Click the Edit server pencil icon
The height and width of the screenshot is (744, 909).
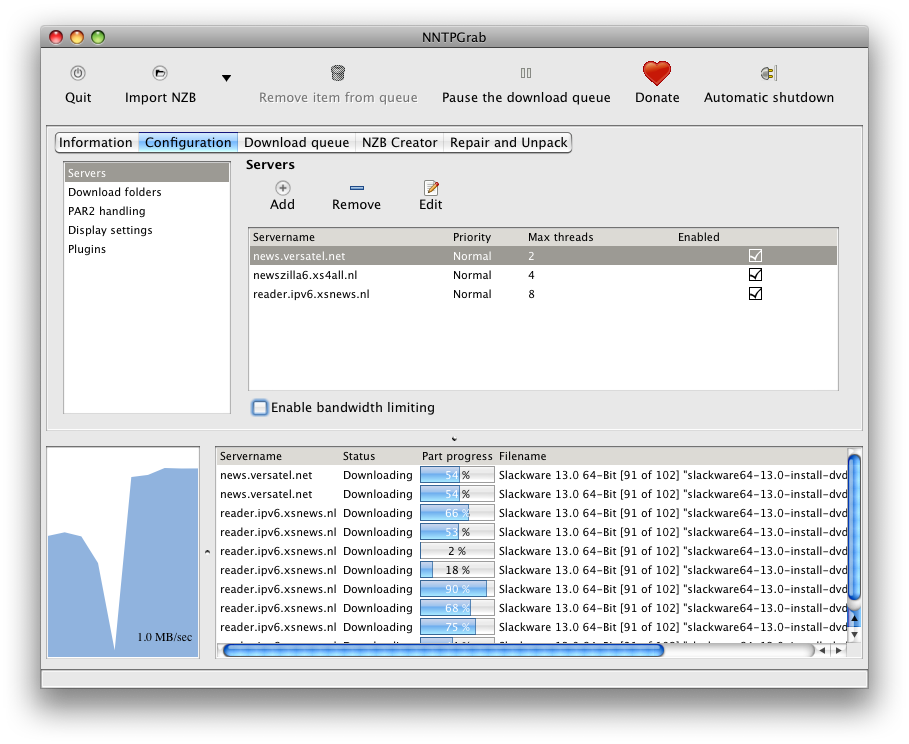[431, 187]
